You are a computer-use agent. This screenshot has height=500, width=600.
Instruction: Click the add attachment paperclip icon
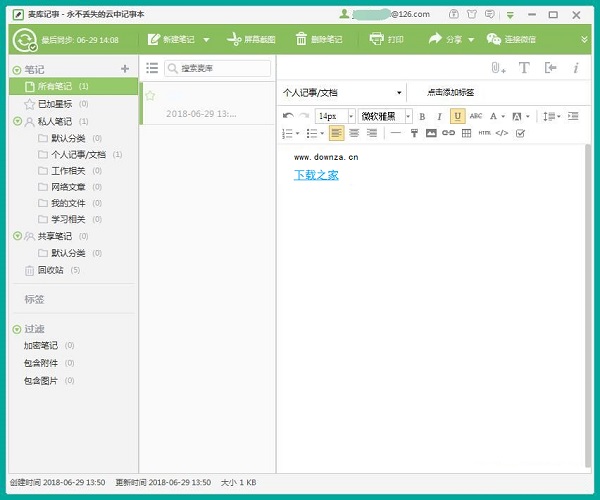pyautogui.click(x=497, y=68)
